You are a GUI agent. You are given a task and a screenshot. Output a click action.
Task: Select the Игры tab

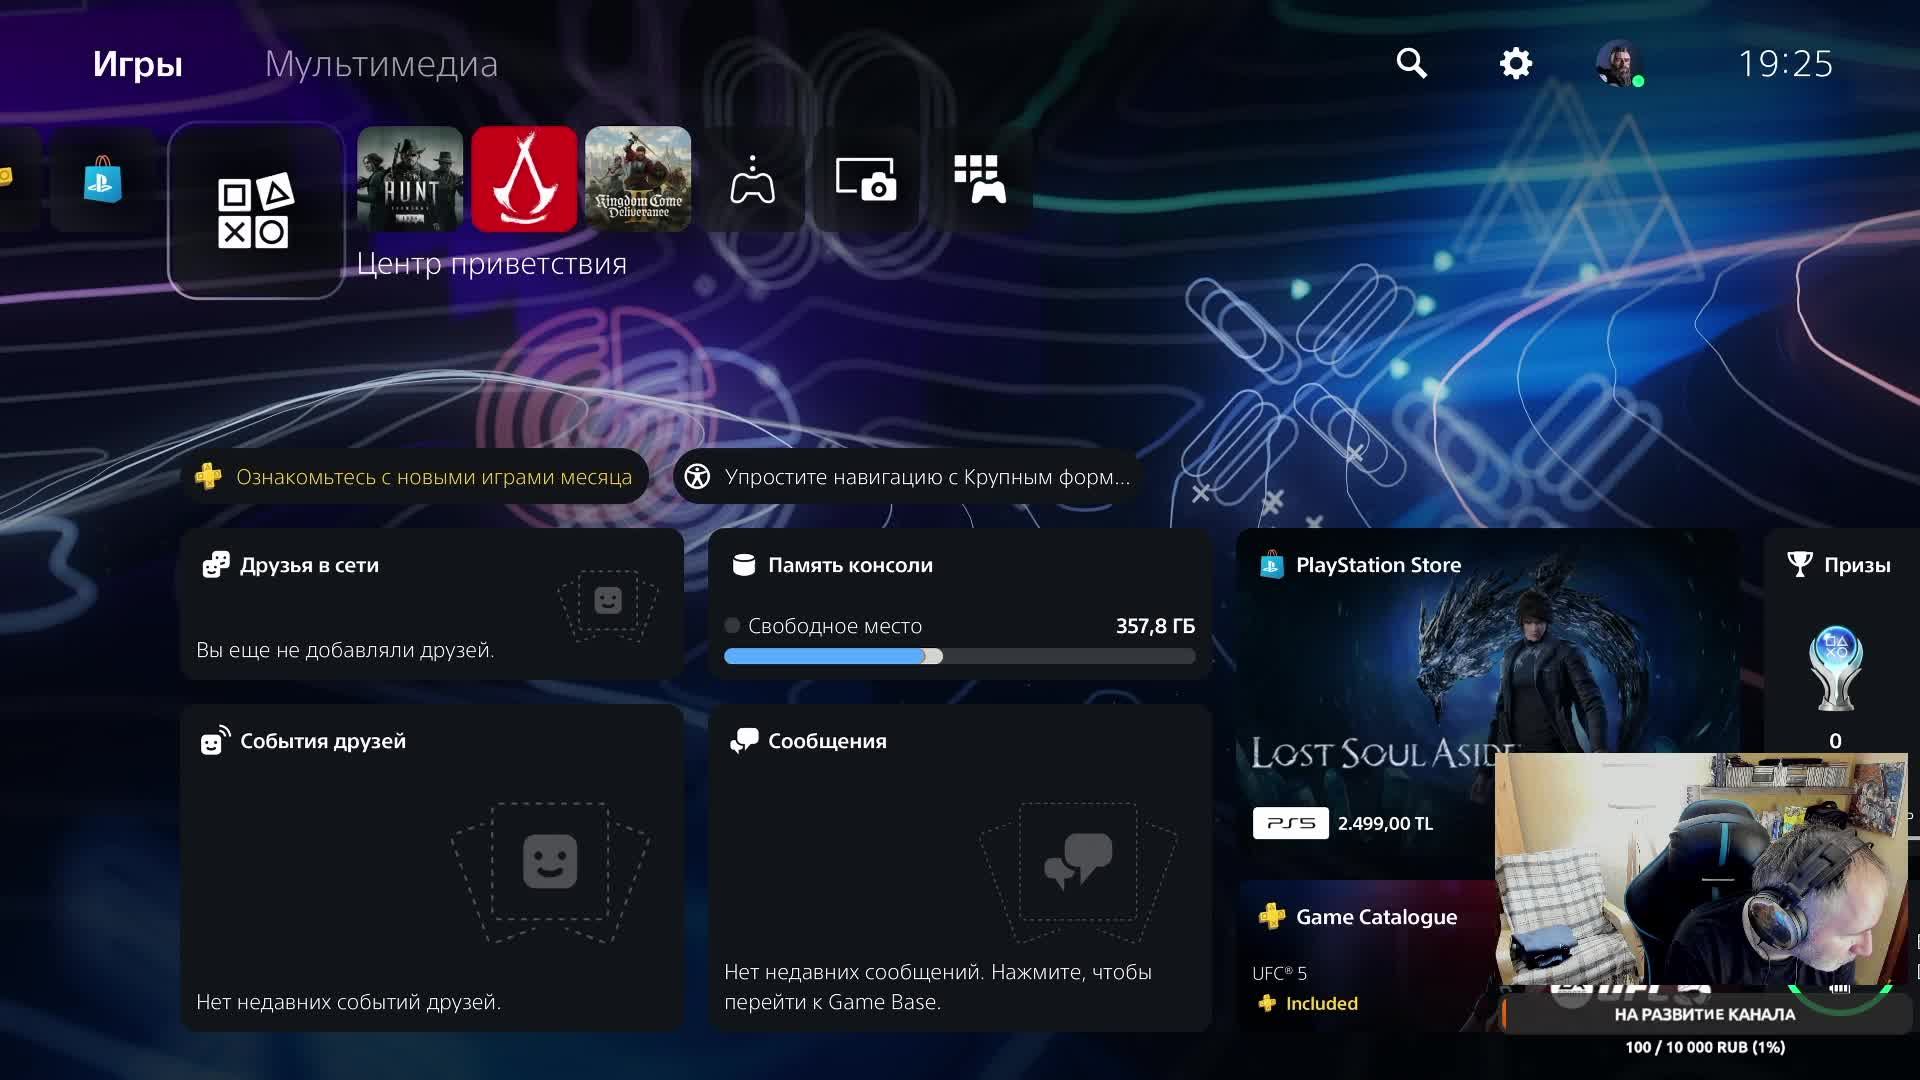coord(137,64)
